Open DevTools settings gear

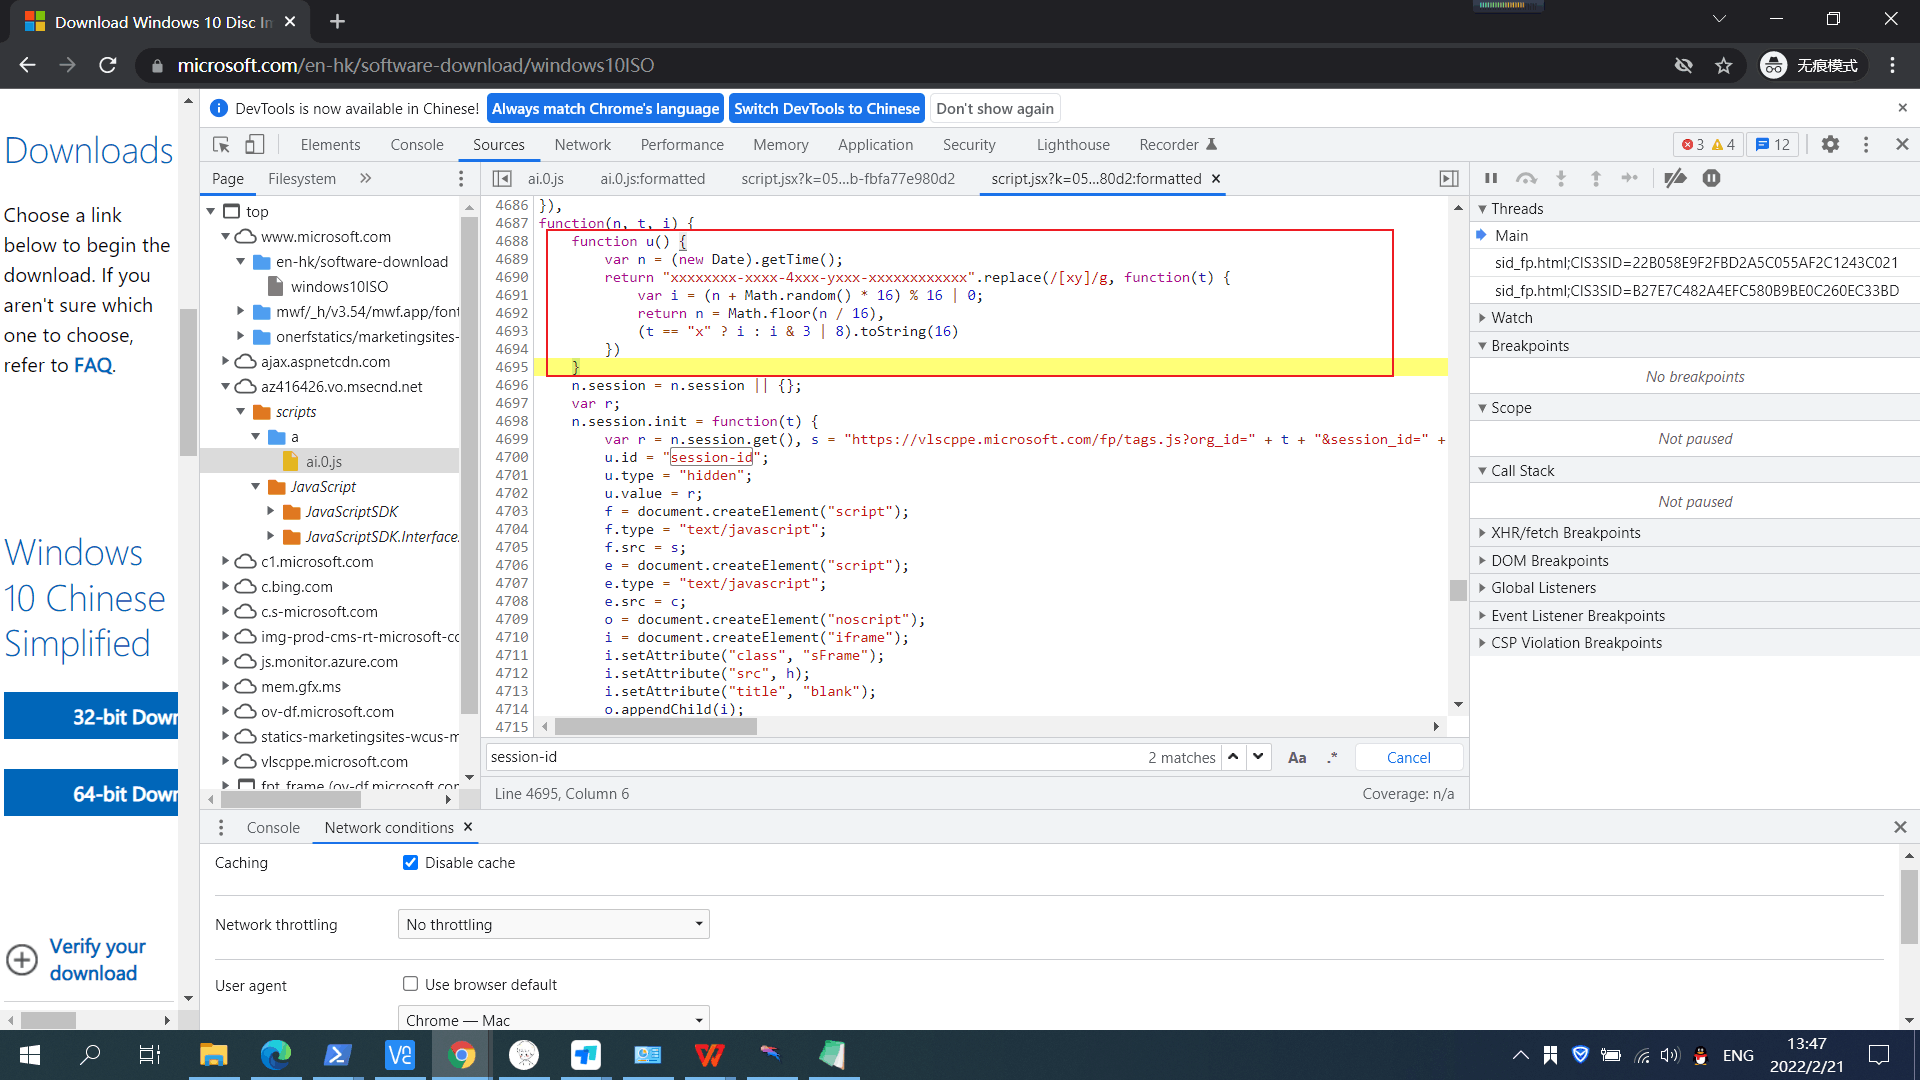(1830, 145)
